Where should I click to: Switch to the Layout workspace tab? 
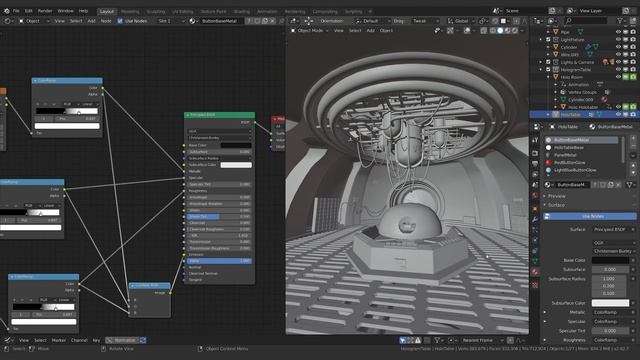pyautogui.click(x=107, y=11)
